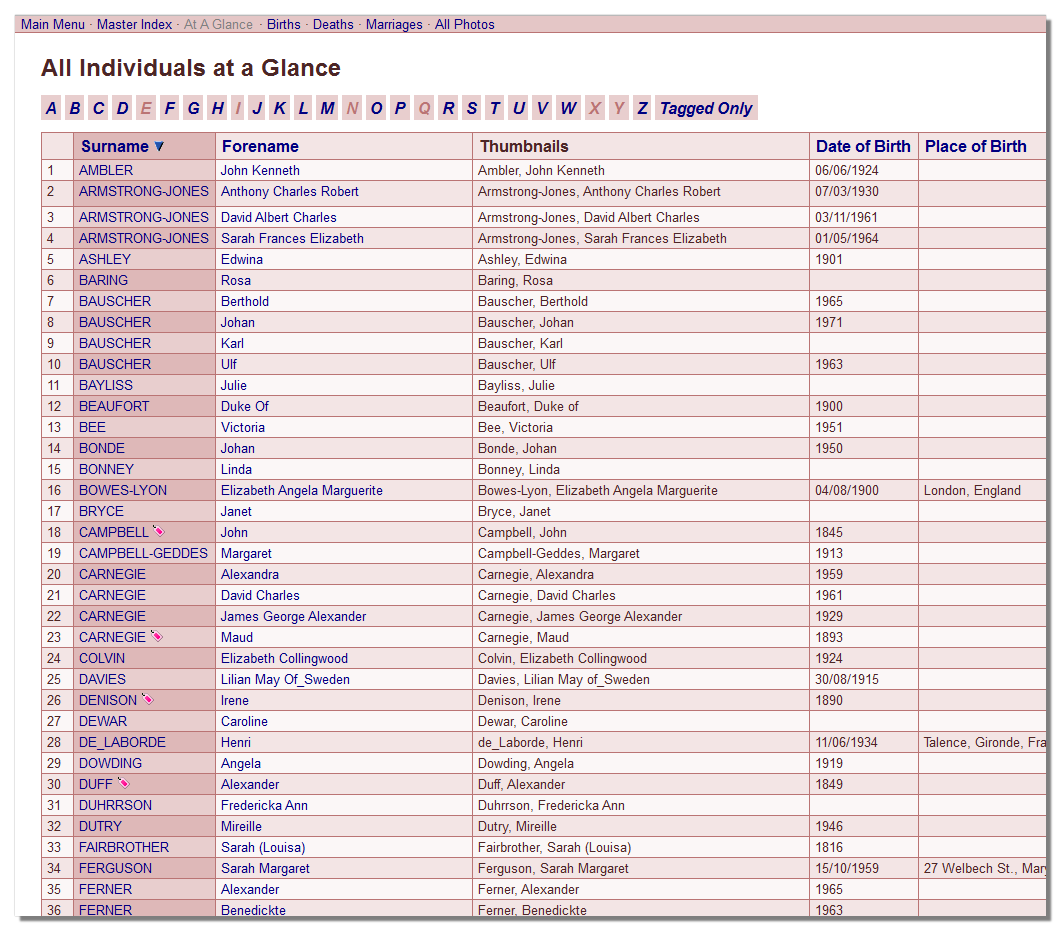The width and height of the screenshot is (1061, 931).
Task: Open Fredericka Ann's record
Action: click(264, 804)
